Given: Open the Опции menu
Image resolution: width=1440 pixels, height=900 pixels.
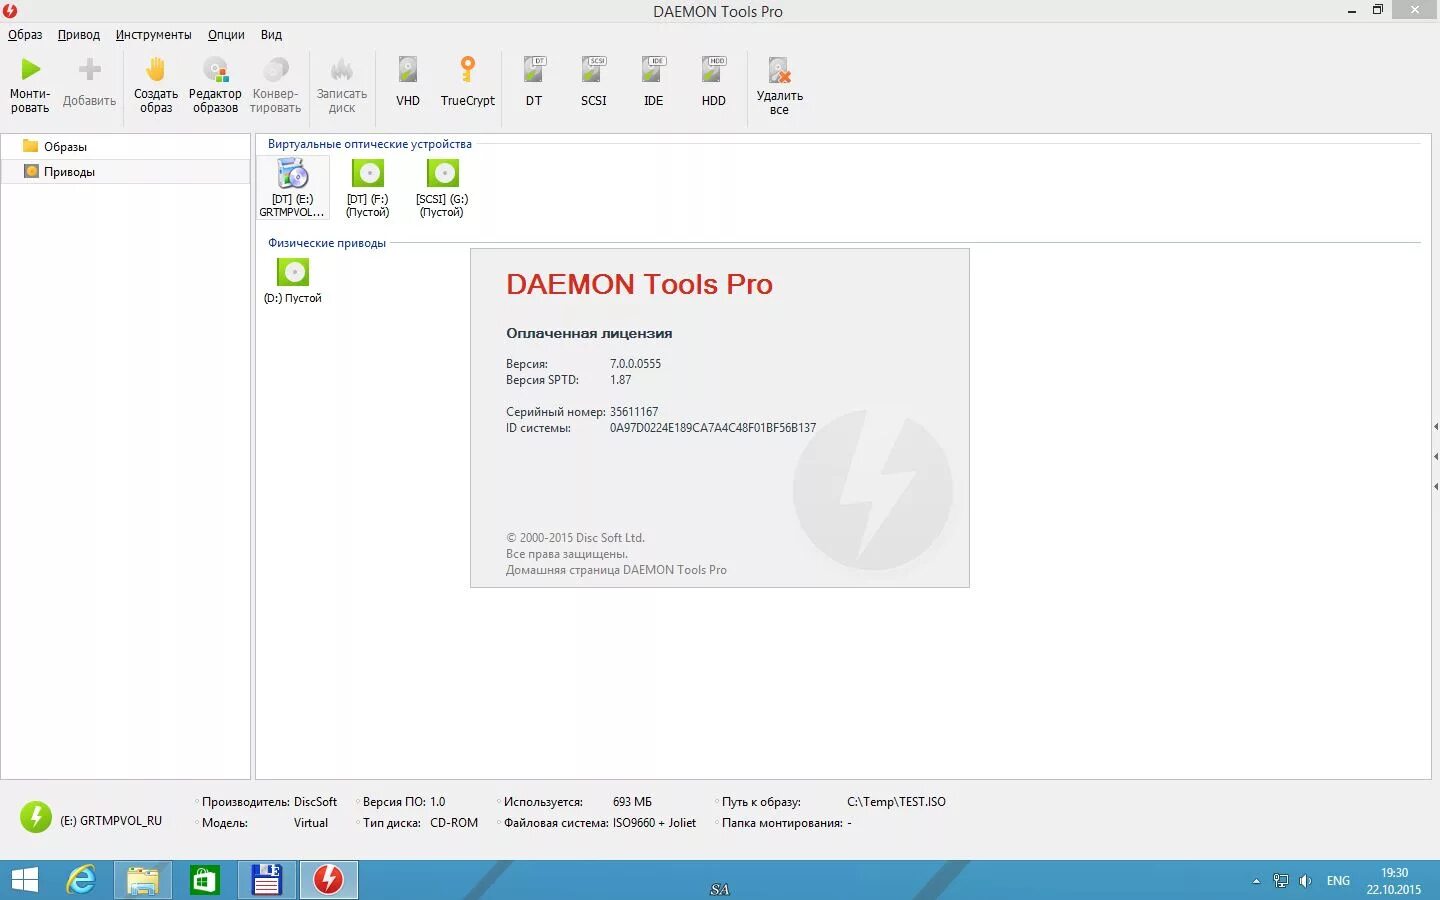Looking at the screenshot, I should tap(226, 34).
